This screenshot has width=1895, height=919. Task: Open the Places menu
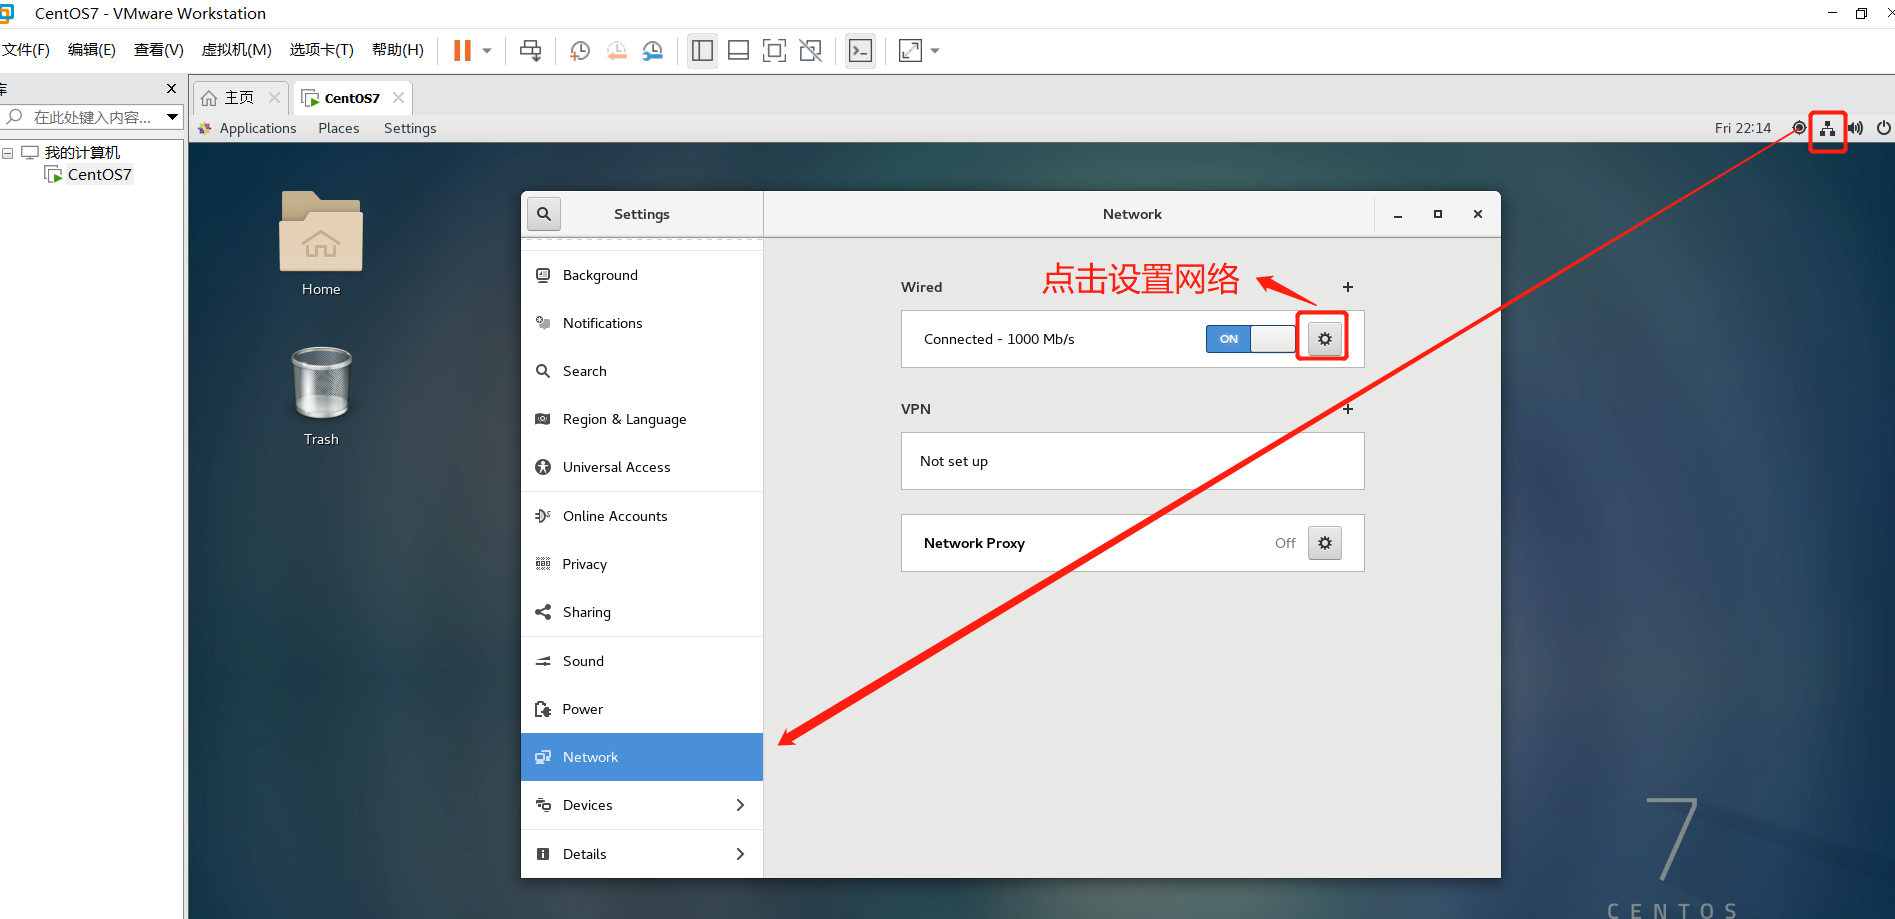click(339, 128)
